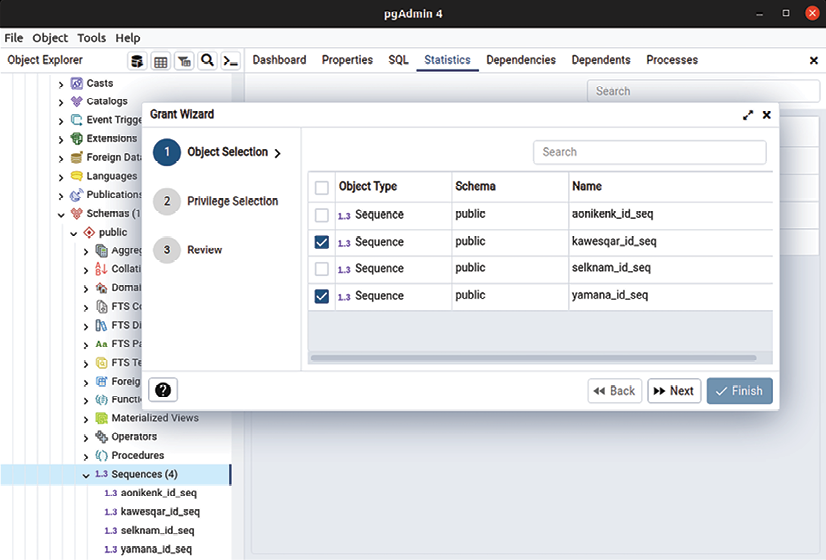The width and height of the screenshot is (826, 560).
Task: Switch to the Dashboard tab
Action: point(279,60)
